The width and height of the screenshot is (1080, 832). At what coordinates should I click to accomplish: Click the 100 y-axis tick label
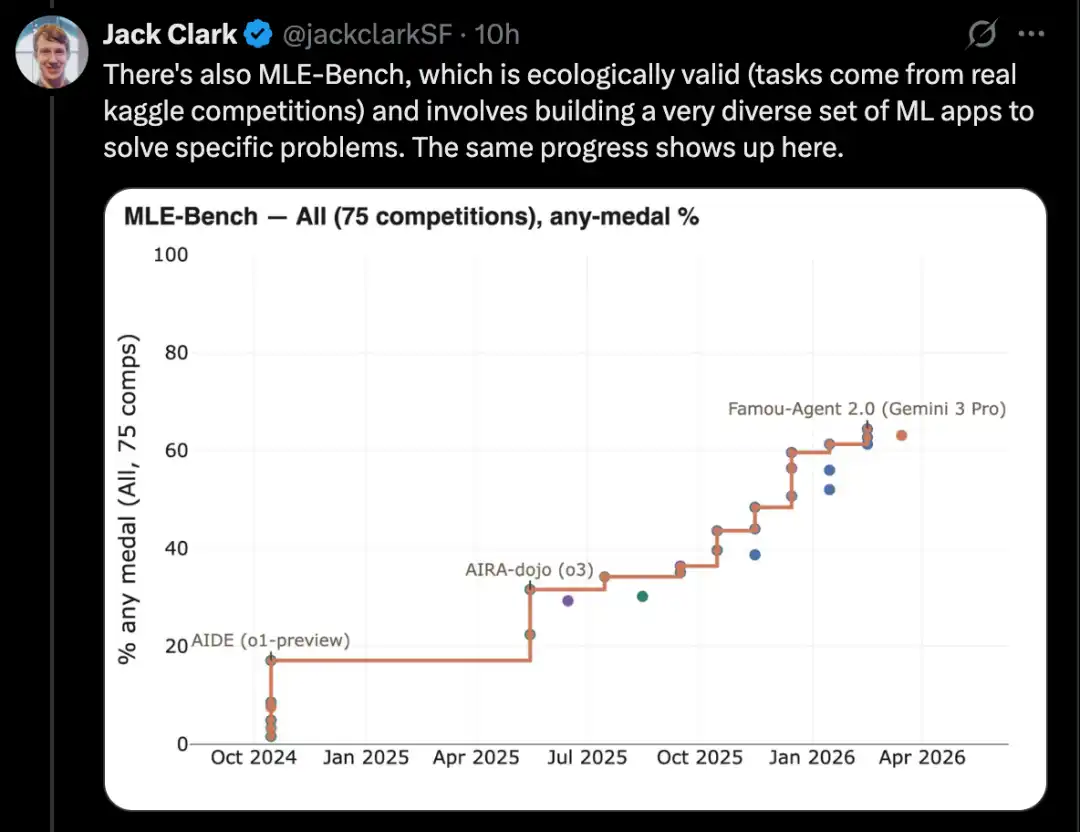click(170, 255)
